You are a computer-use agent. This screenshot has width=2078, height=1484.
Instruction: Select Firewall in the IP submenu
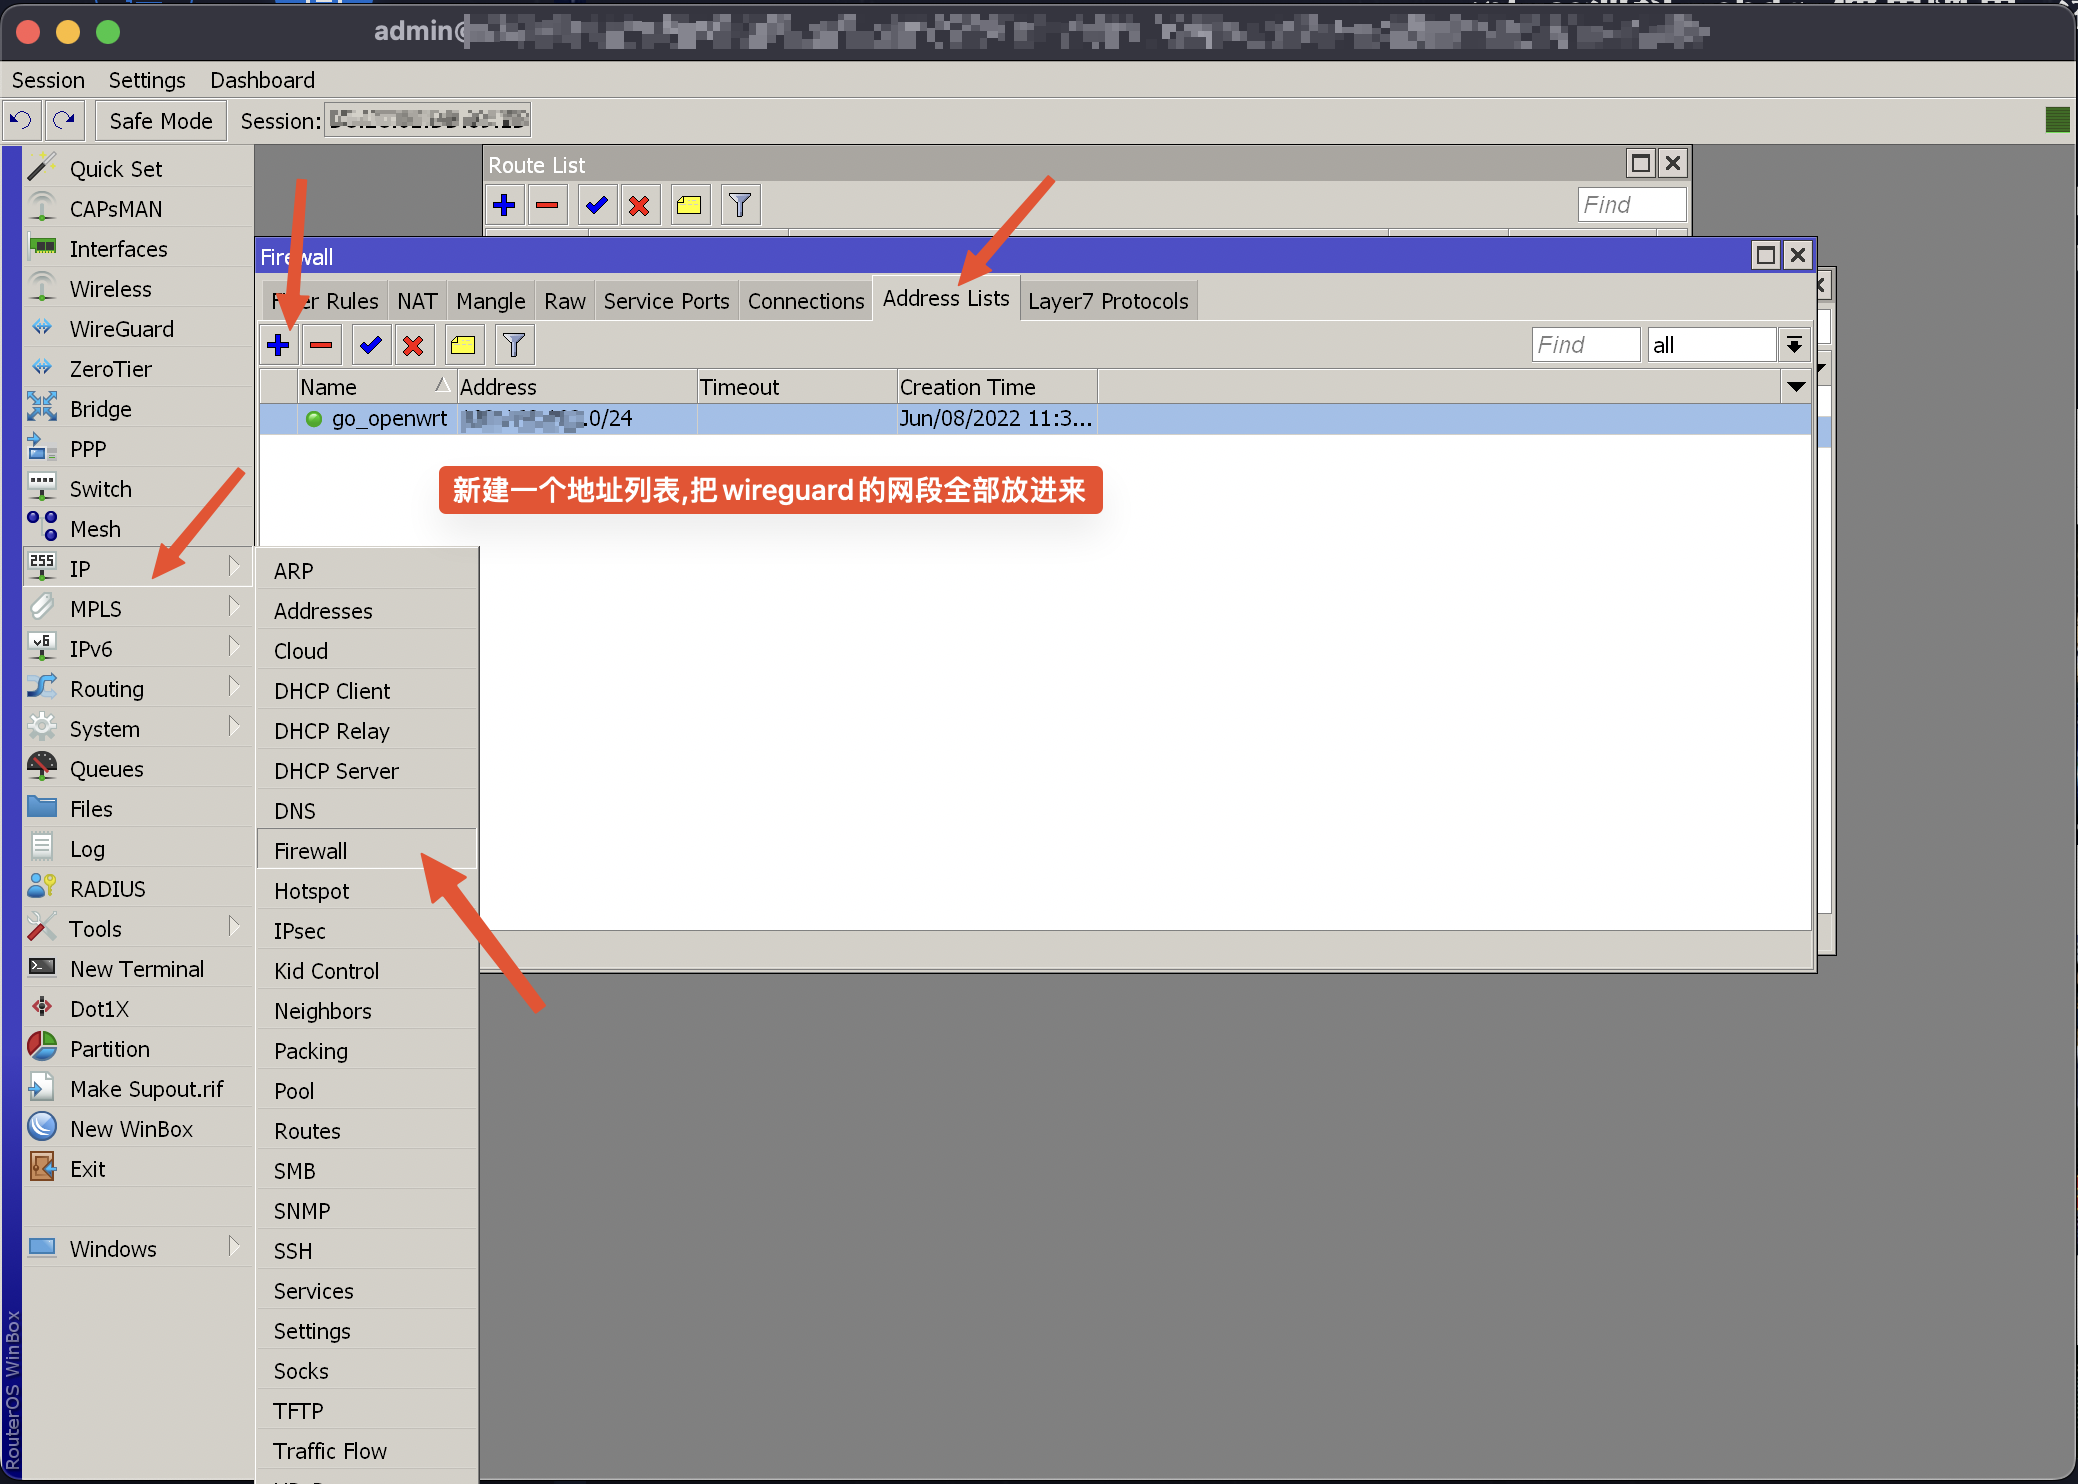pyautogui.click(x=311, y=851)
